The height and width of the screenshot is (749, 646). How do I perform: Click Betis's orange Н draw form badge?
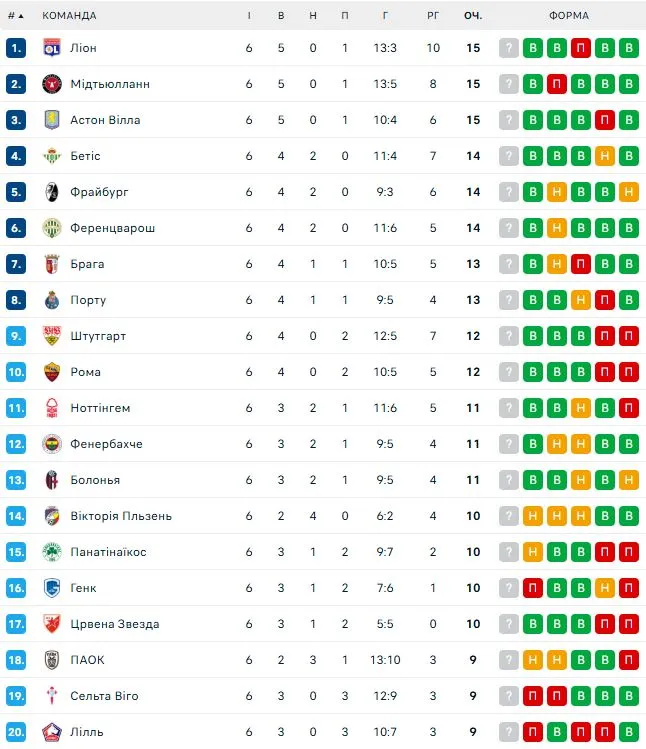pos(605,156)
